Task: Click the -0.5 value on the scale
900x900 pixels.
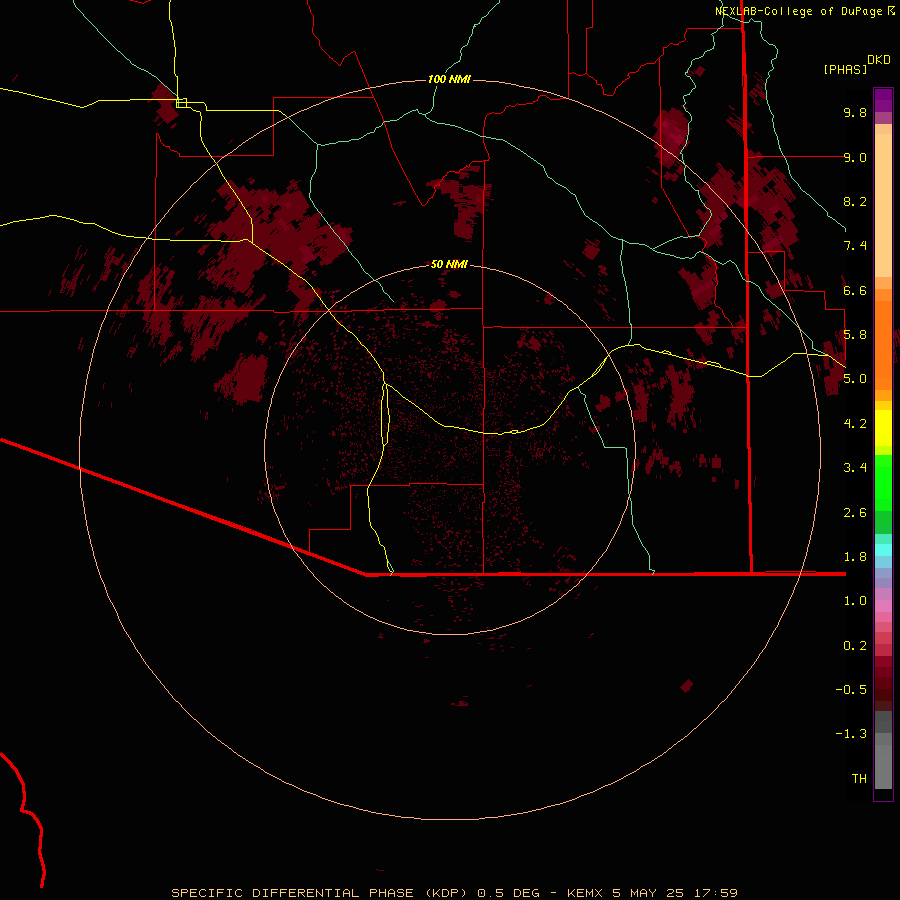Action: [x=851, y=690]
